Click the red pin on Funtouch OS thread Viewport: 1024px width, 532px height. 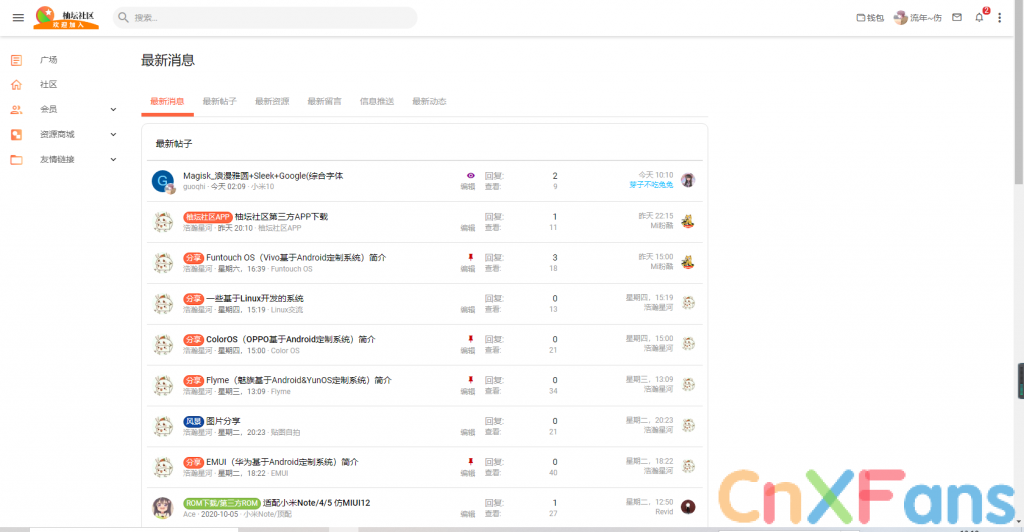click(x=471, y=257)
